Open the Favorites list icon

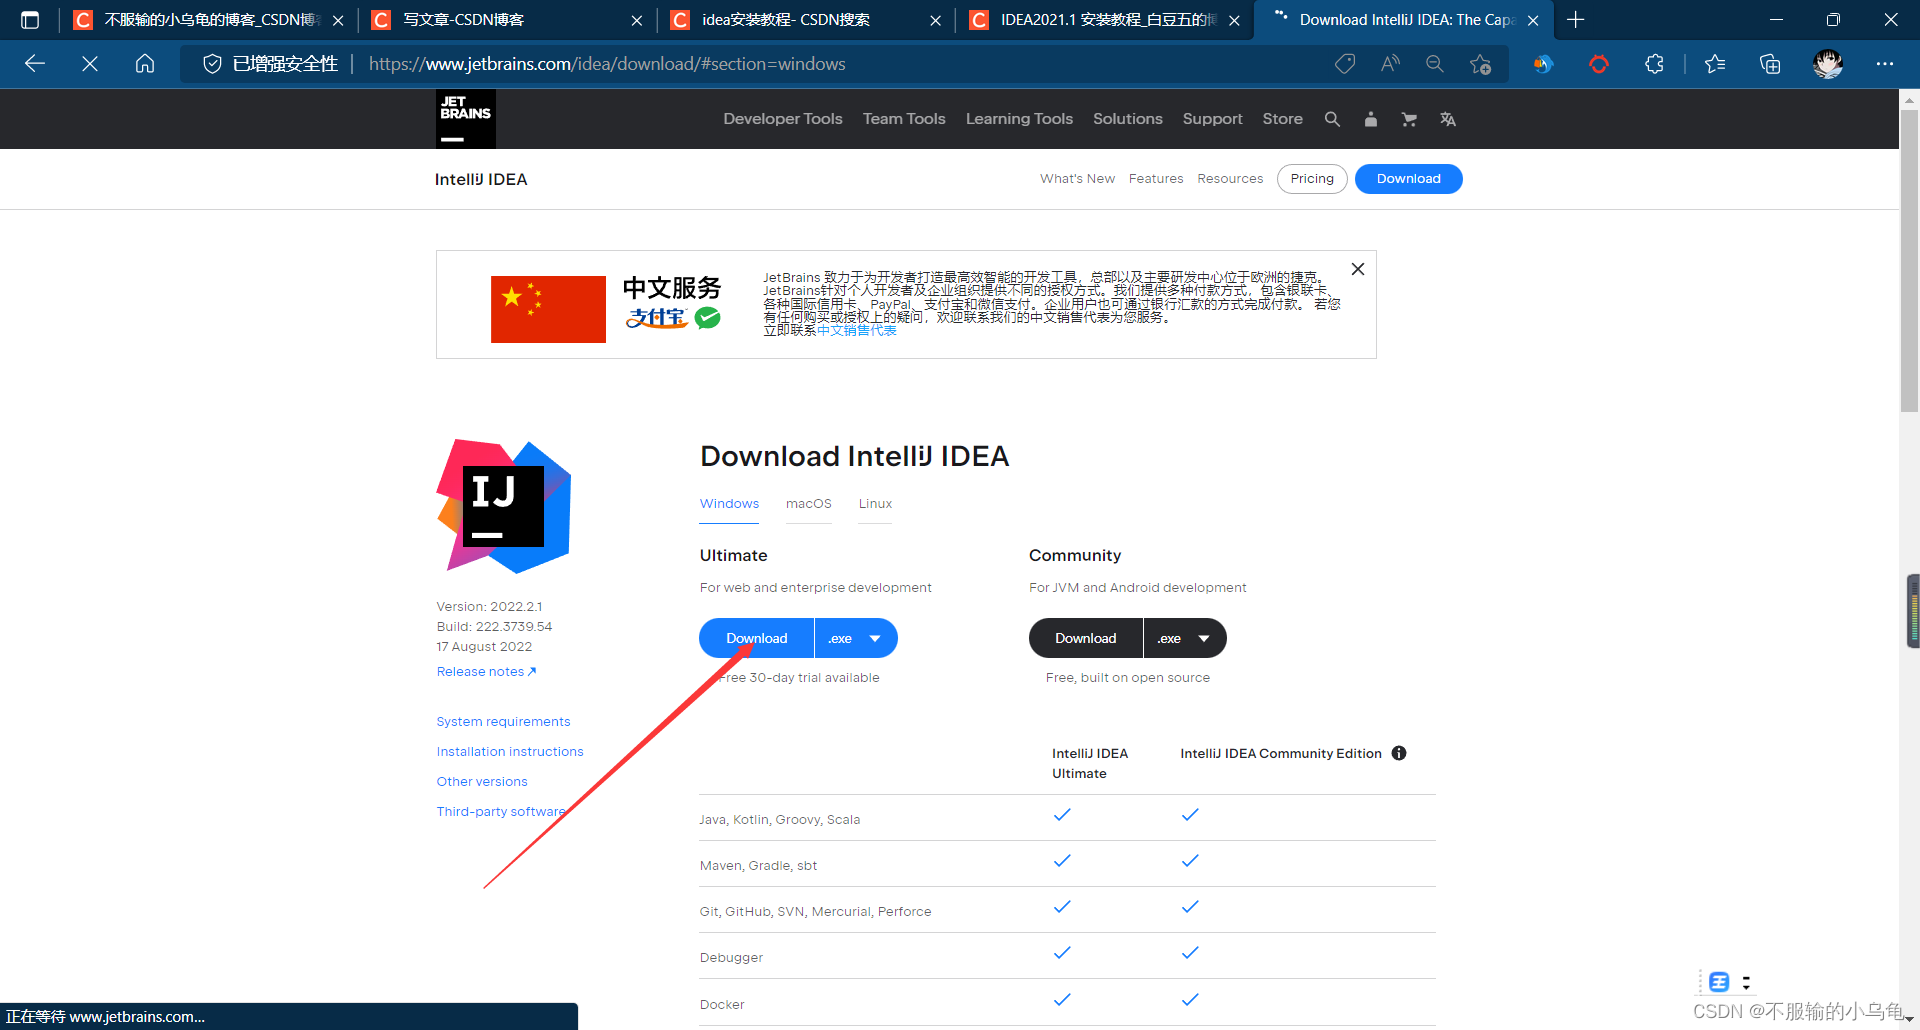(x=1715, y=64)
